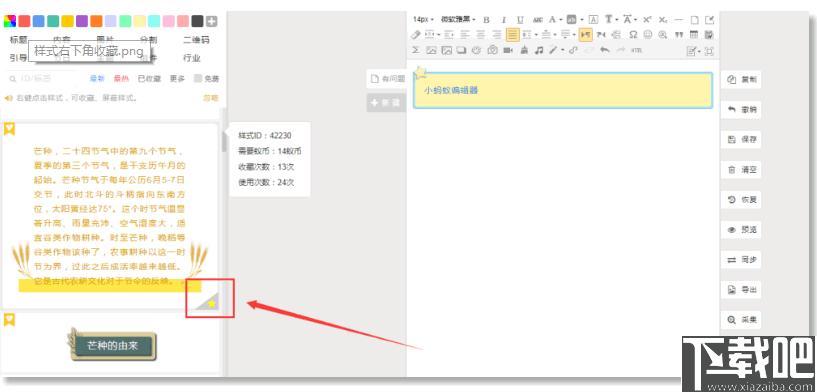Screen dimensions: 817x392
Task: Check the 免费 filter checkbox
Action: [x=198, y=78]
